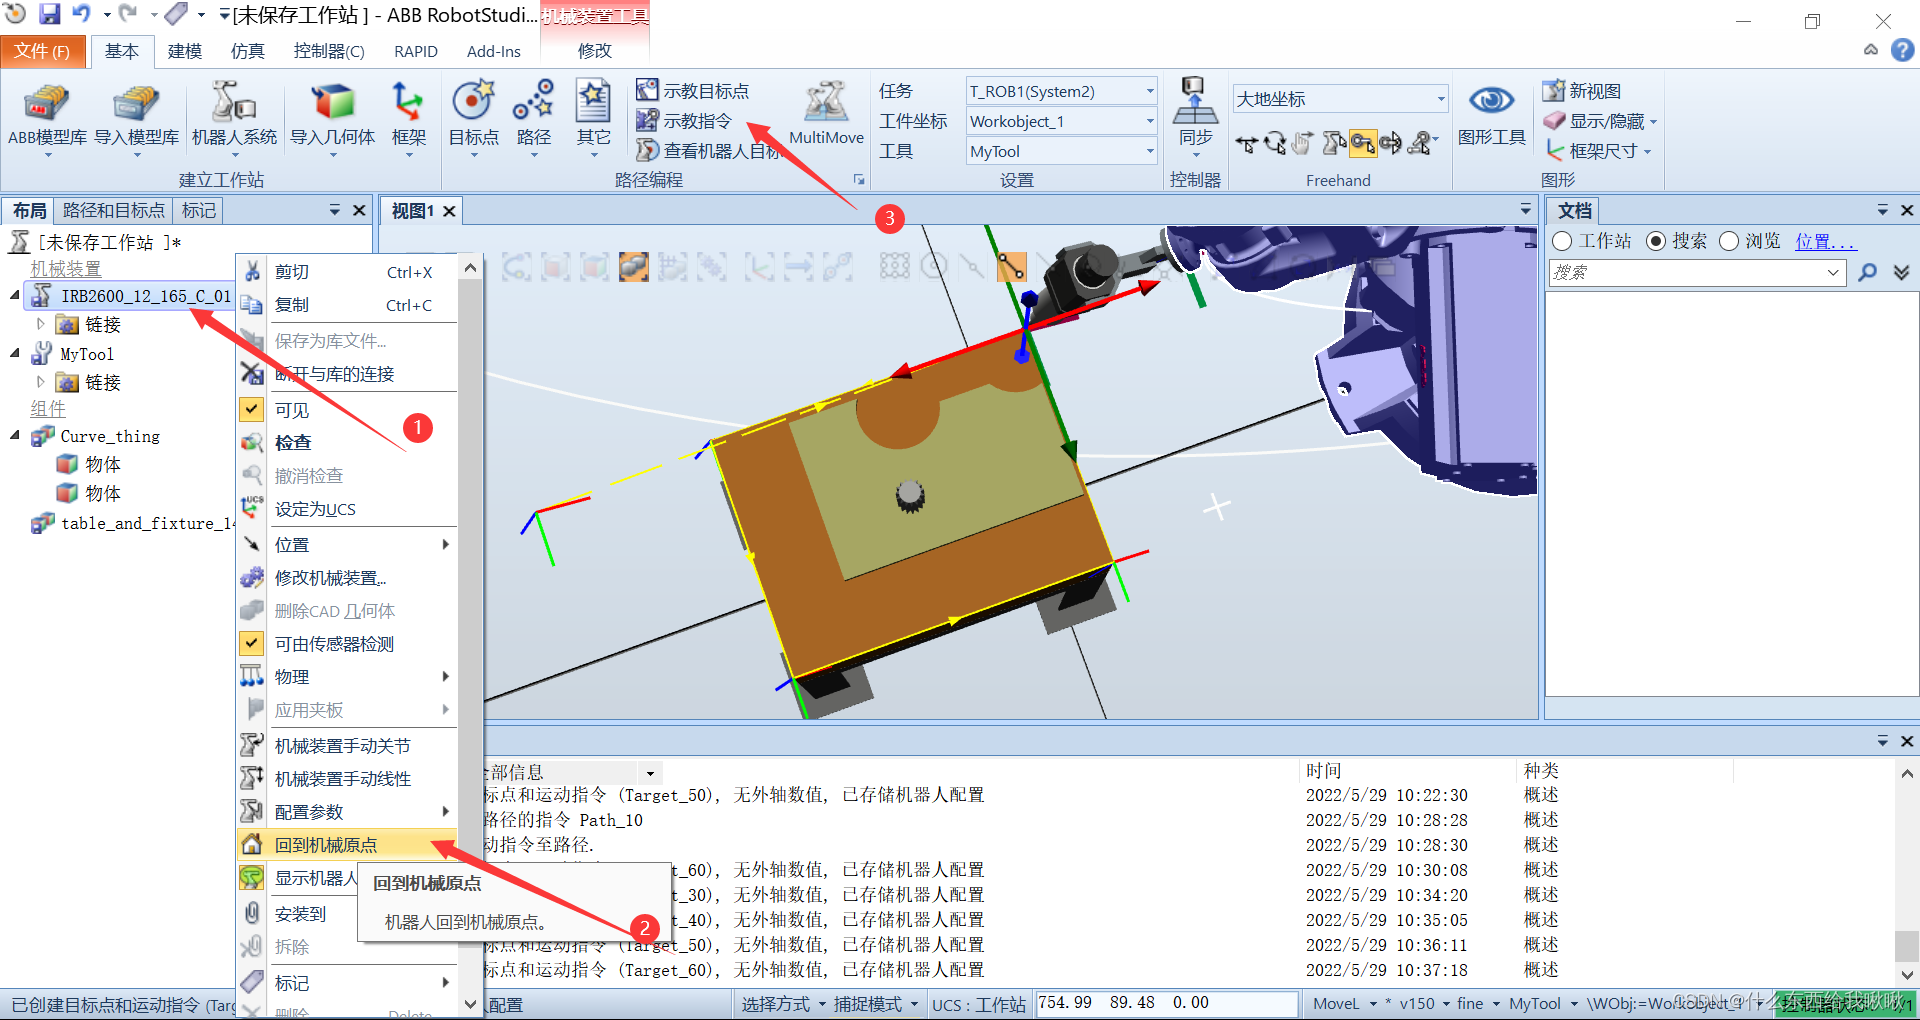Choose 机械装置手动关节 menu entry
Viewport: 1920px width, 1020px height.
(x=347, y=745)
